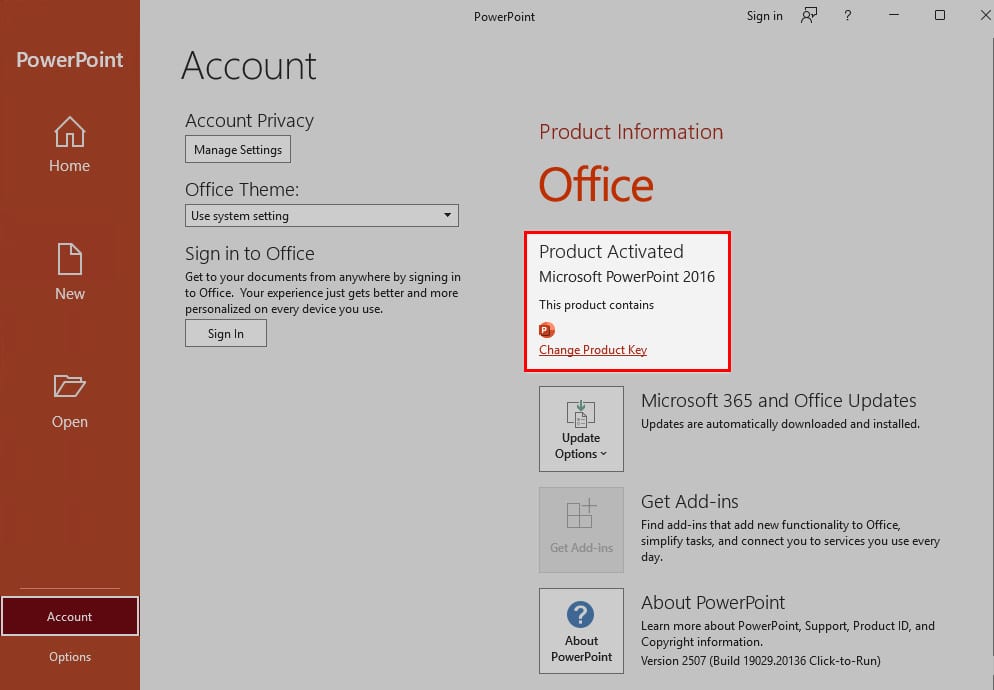Click the large Office logo text
The image size is (994, 690).
click(x=596, y=185)
